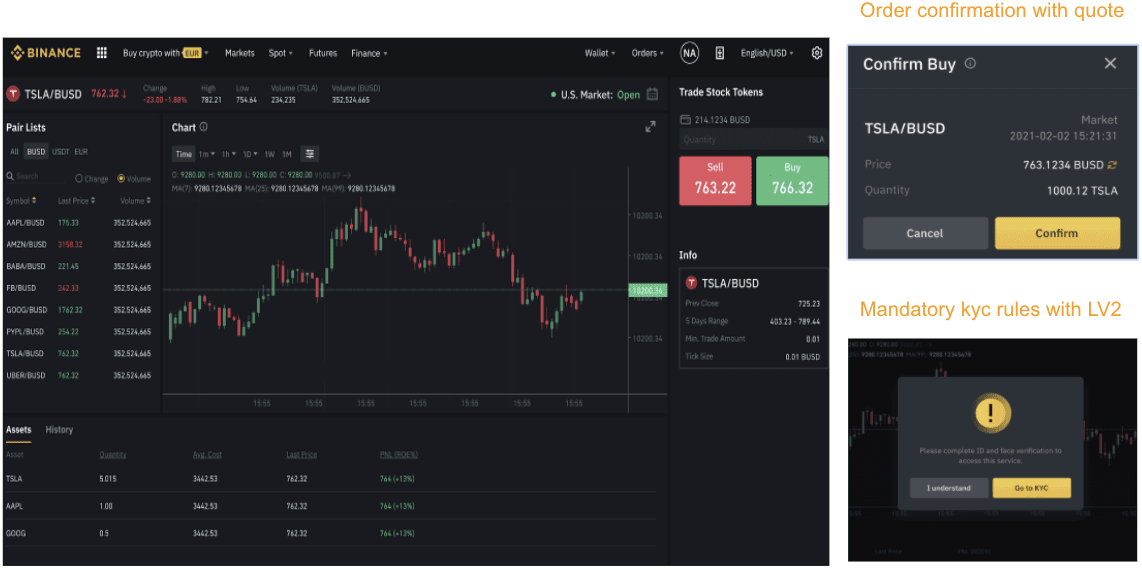
Task: Open the 1m interval dropdown
Action: pos(207,154)
